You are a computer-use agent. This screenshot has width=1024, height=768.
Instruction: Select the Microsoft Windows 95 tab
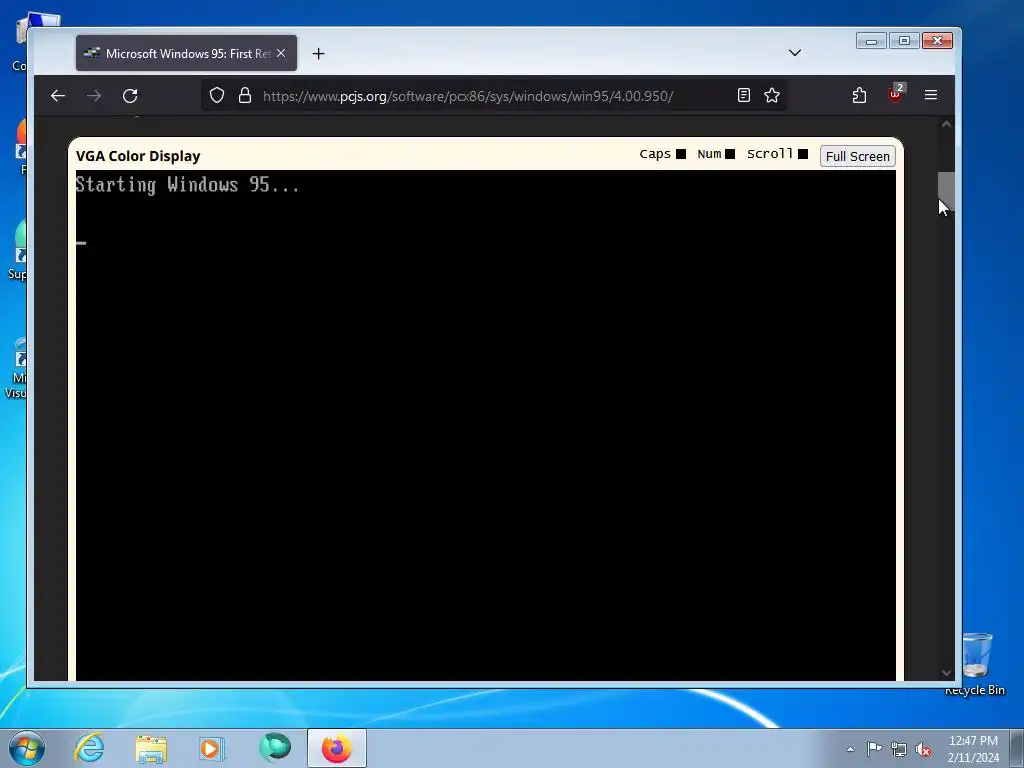point(186,53)
